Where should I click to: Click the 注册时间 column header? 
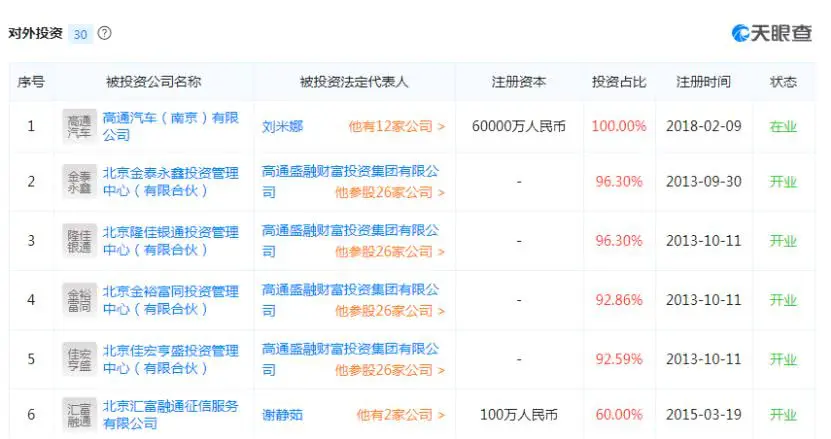tap(703, 82)
